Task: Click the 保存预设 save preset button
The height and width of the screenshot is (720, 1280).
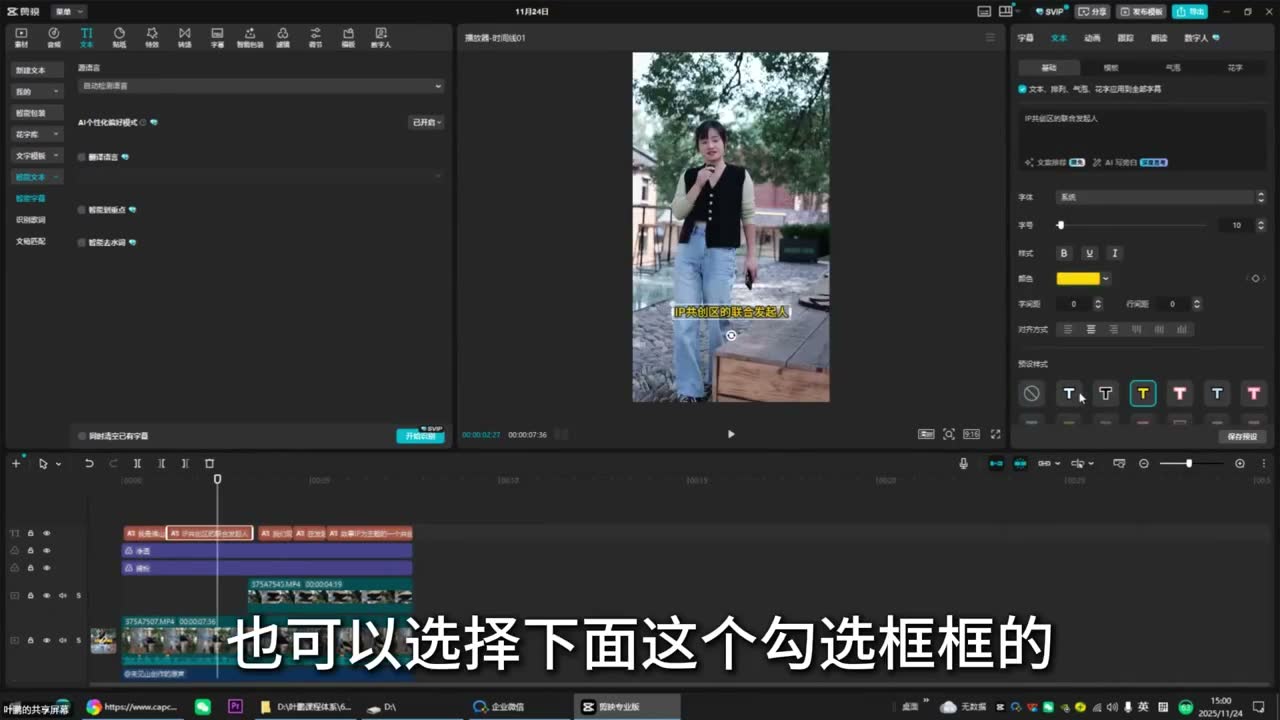Action: coord(1242,436)
